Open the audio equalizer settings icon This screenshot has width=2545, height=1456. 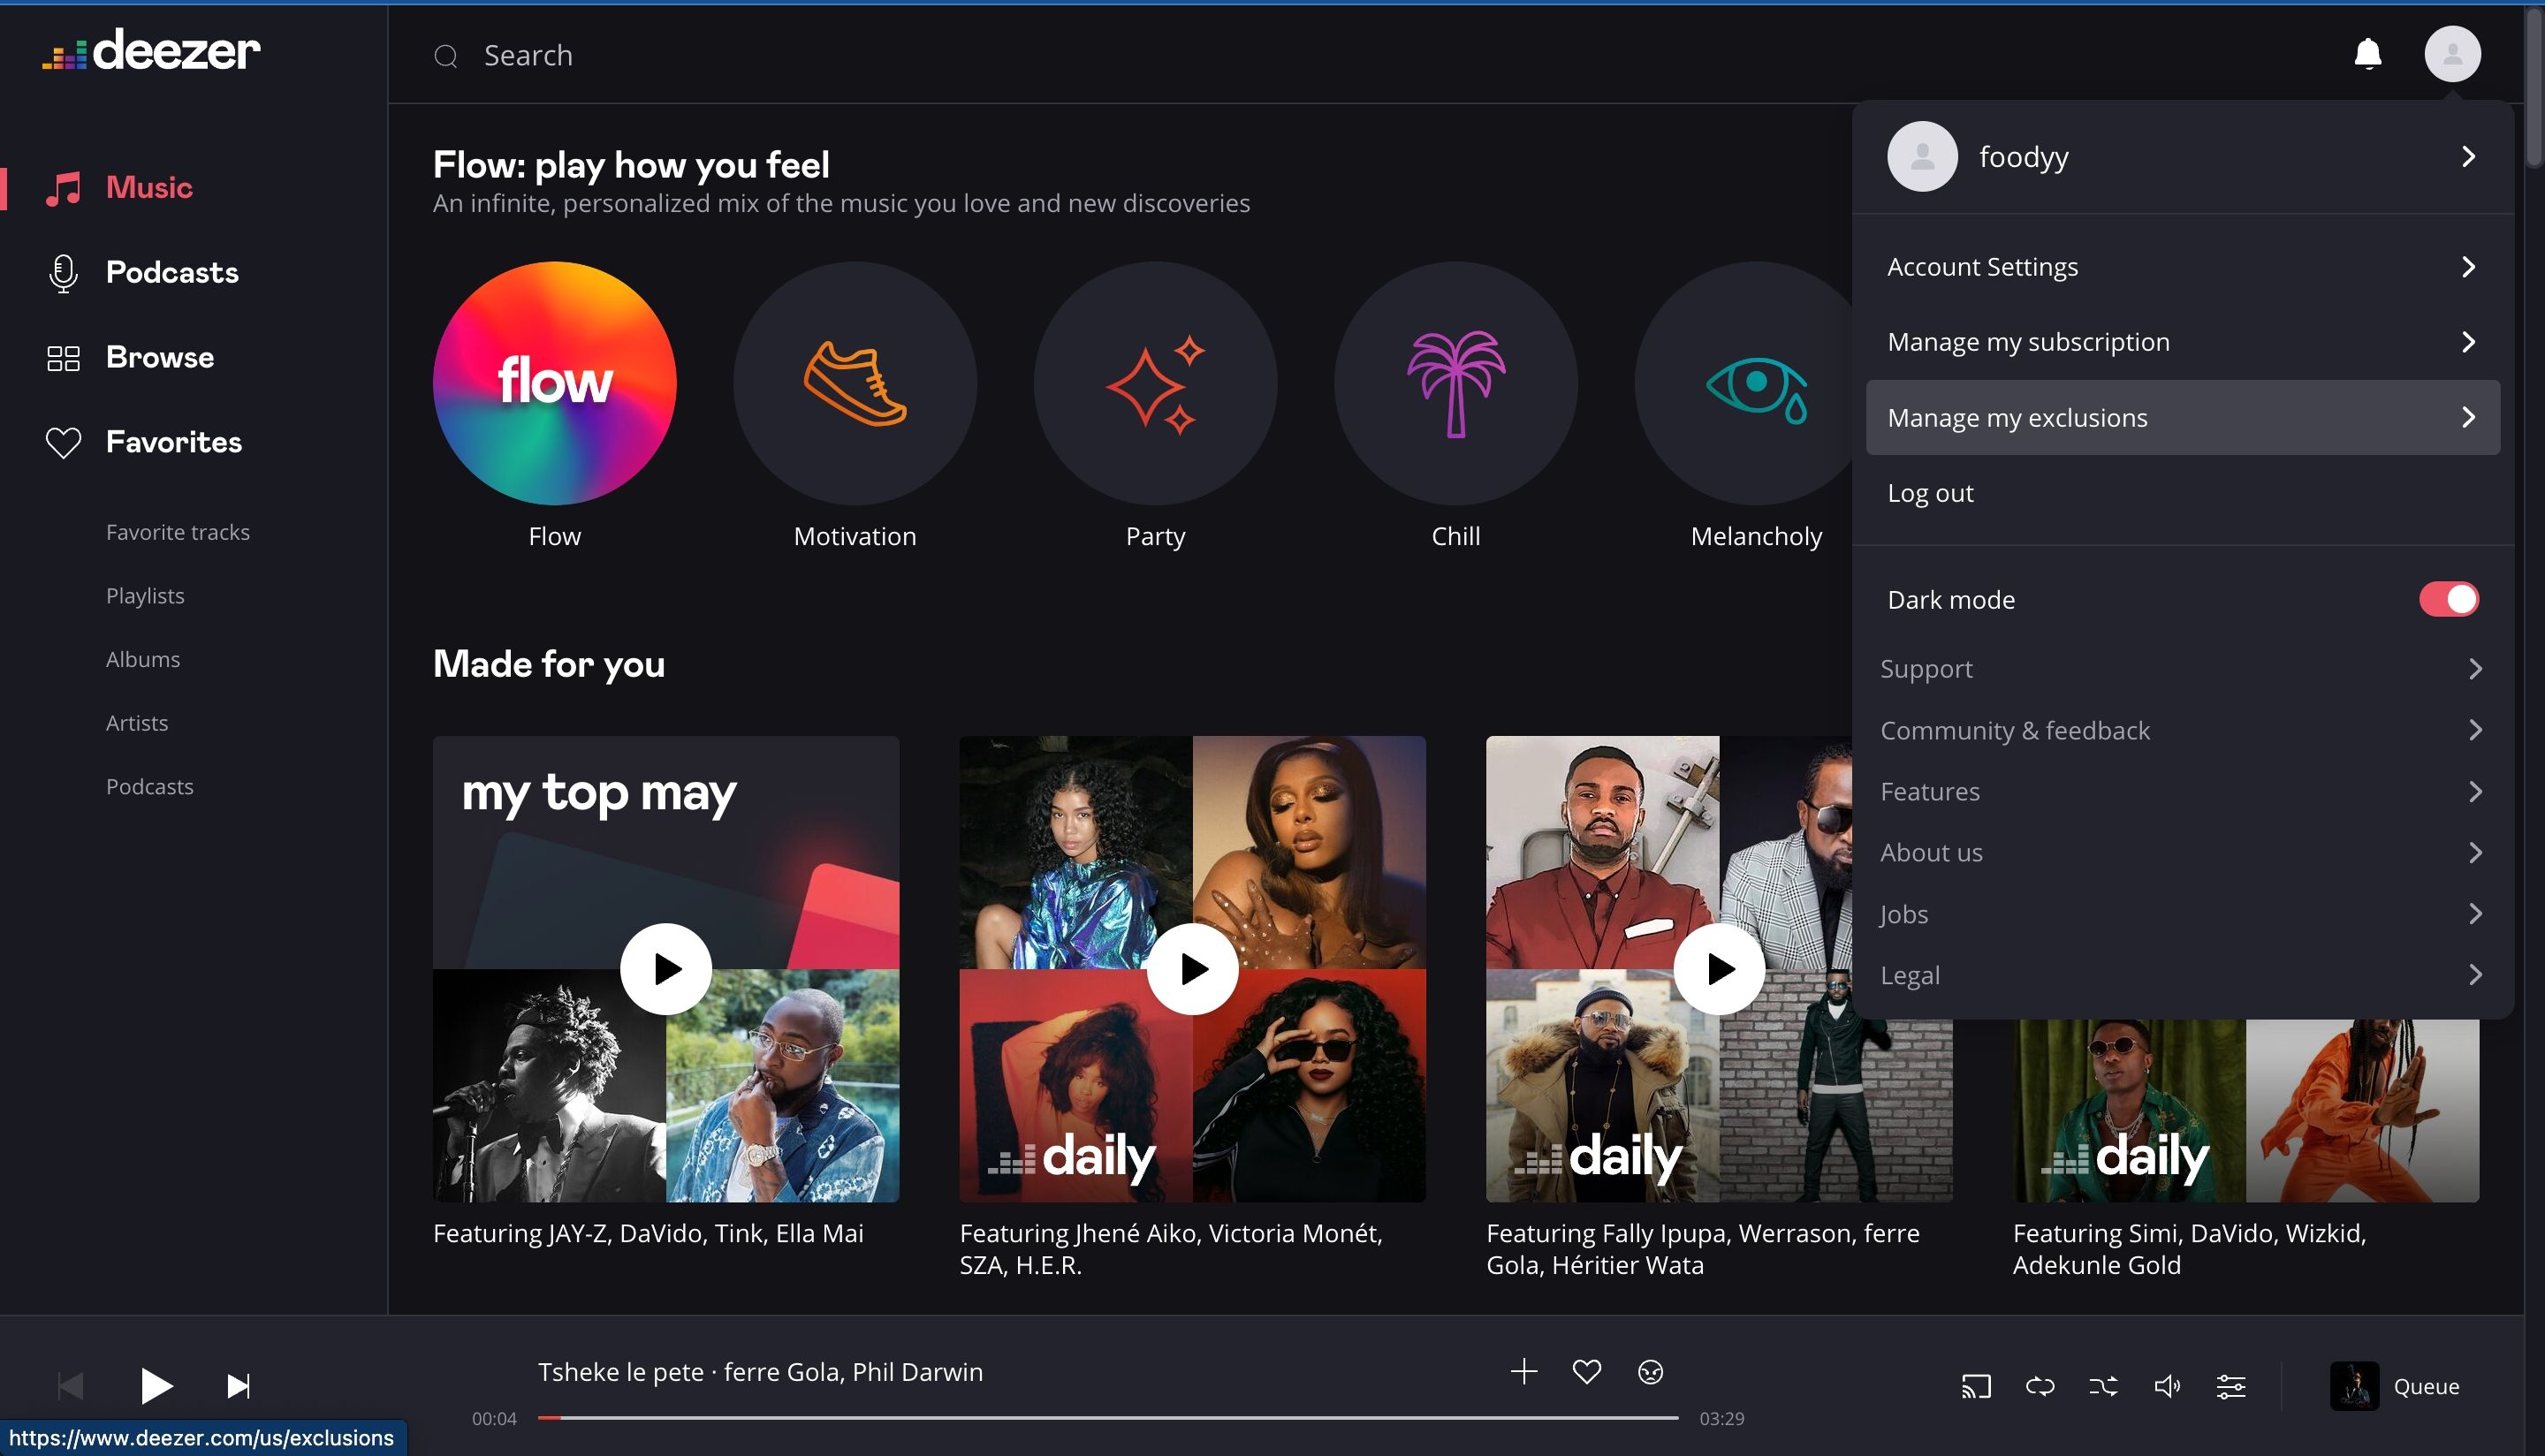click(x=2231, y=1386)
